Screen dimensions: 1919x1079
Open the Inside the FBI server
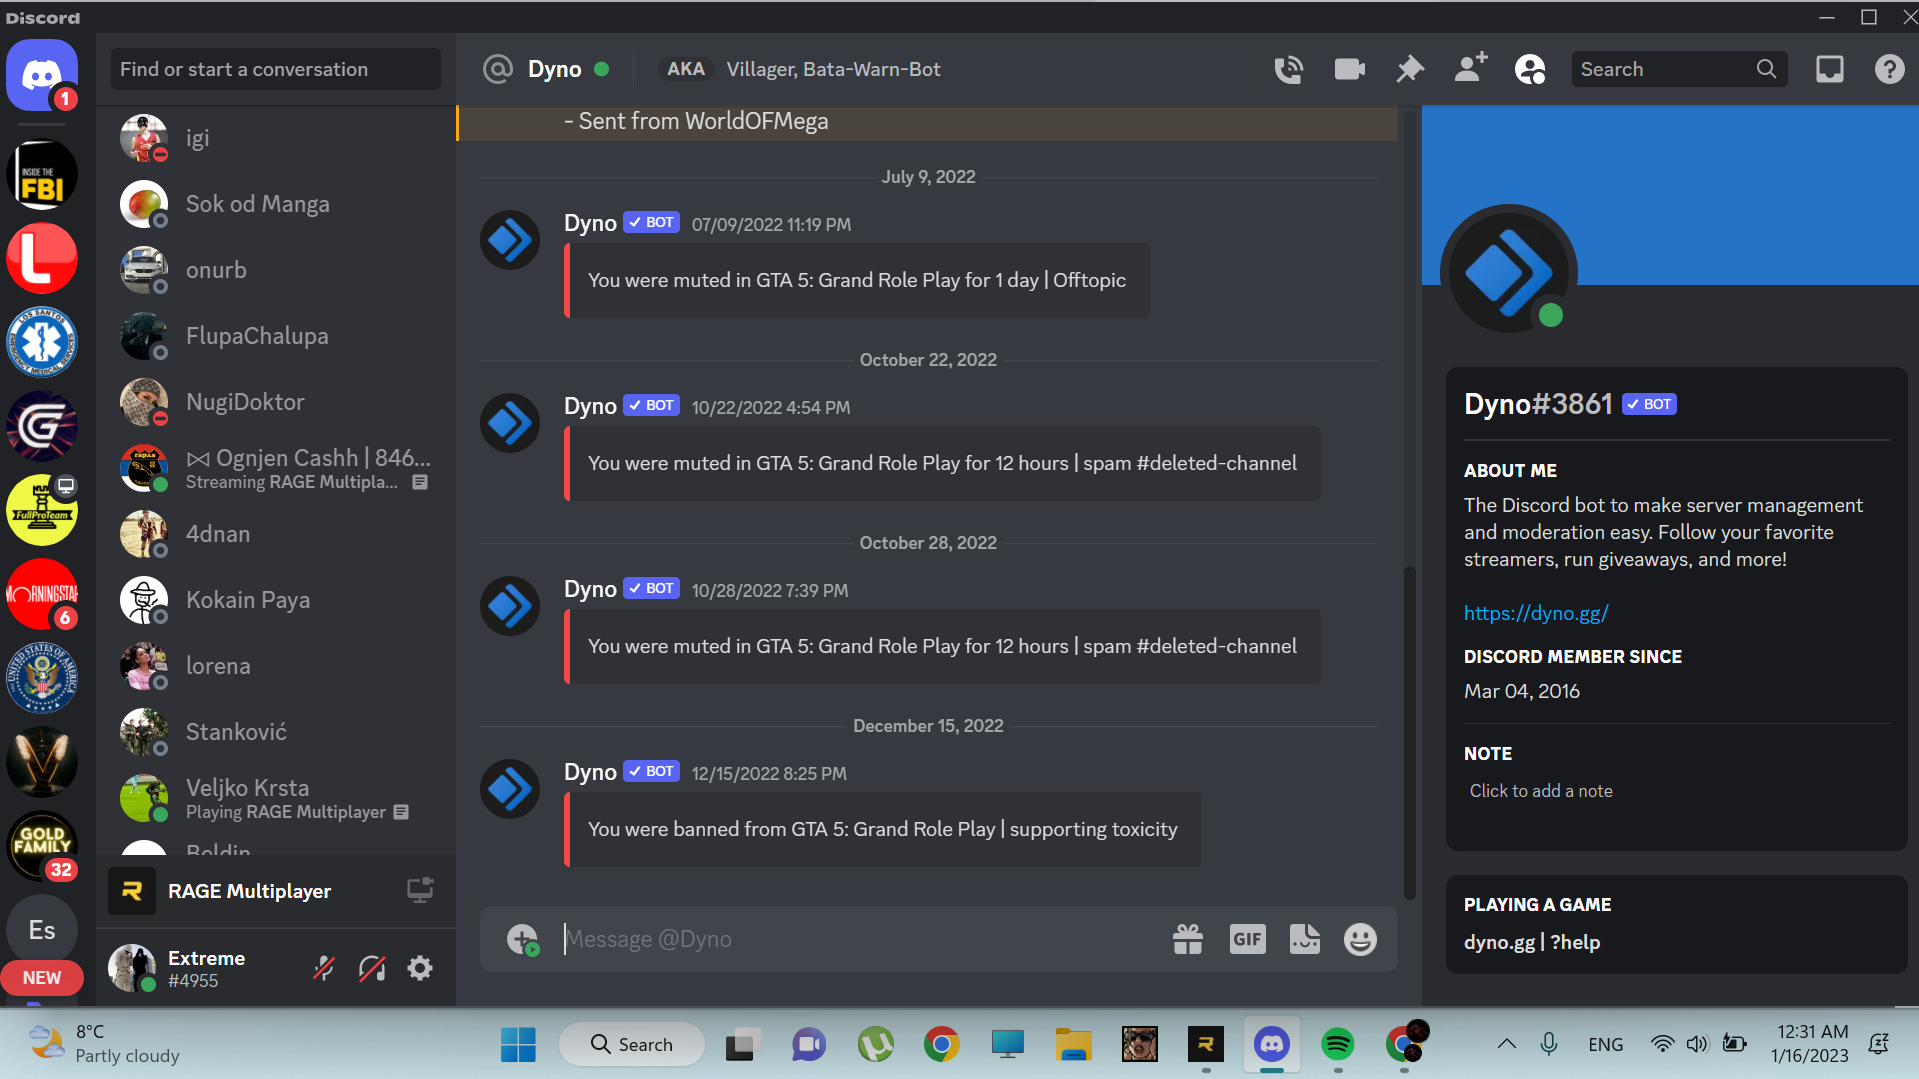[42, 174]
